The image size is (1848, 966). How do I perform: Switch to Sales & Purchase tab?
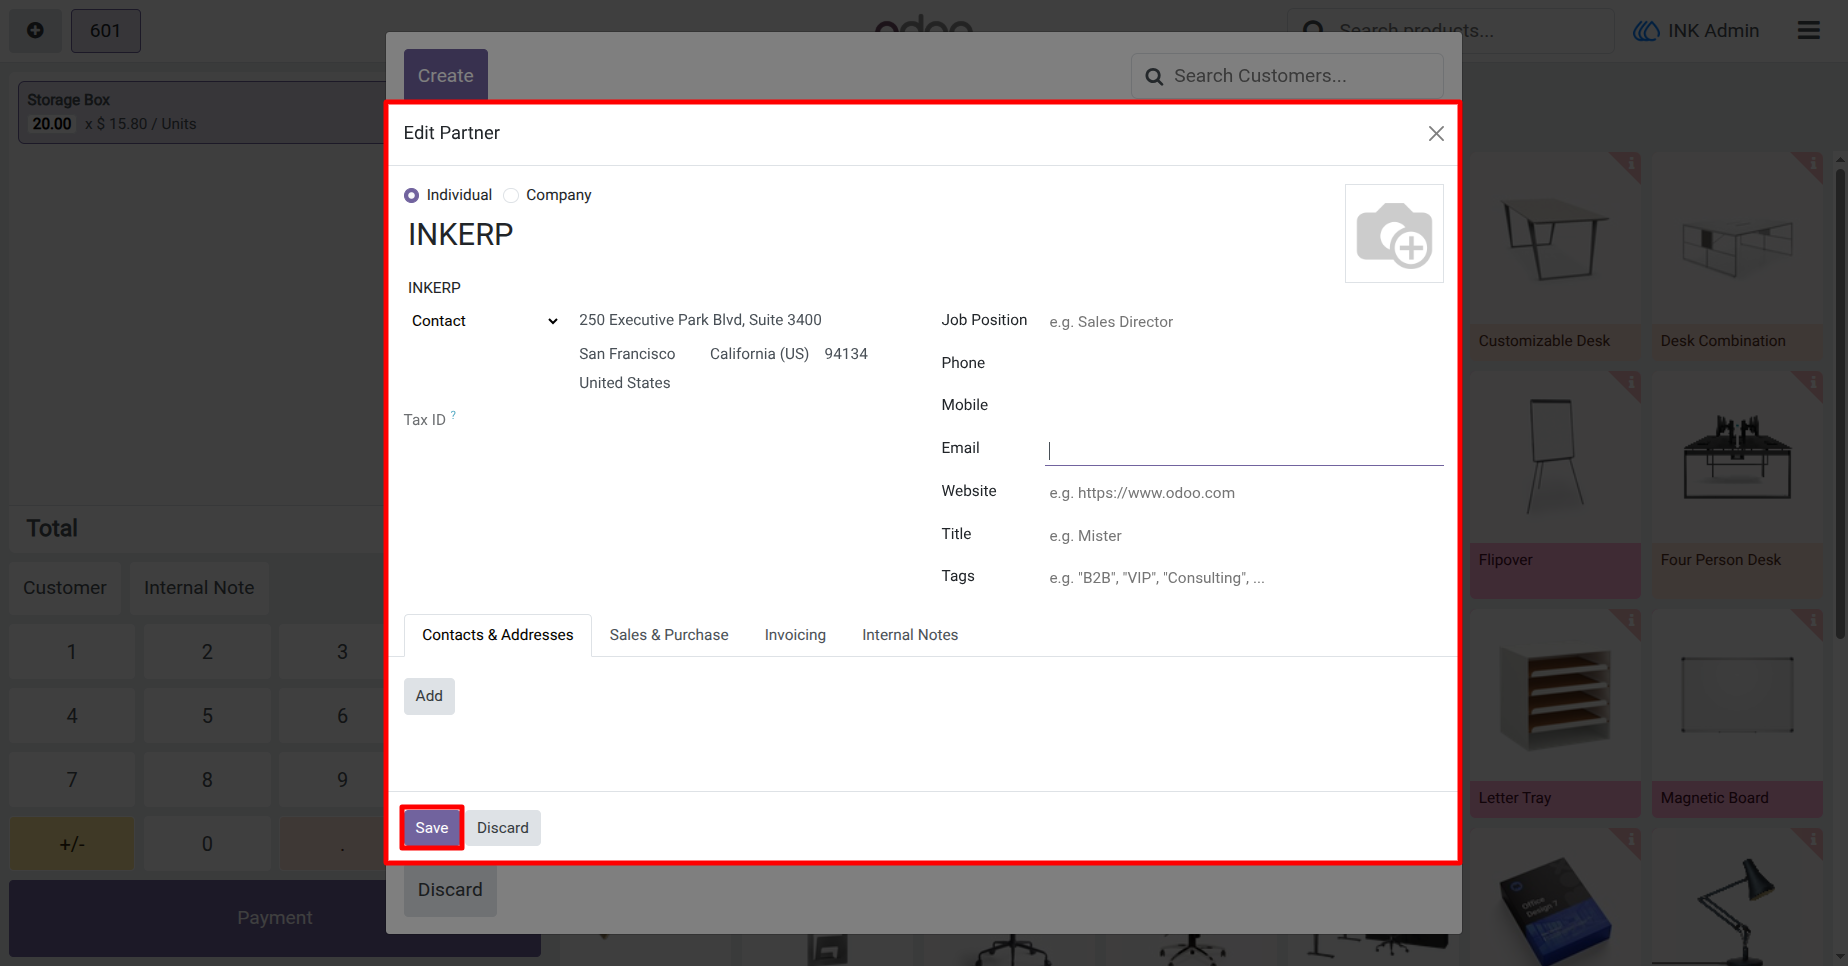click(669, 635)
